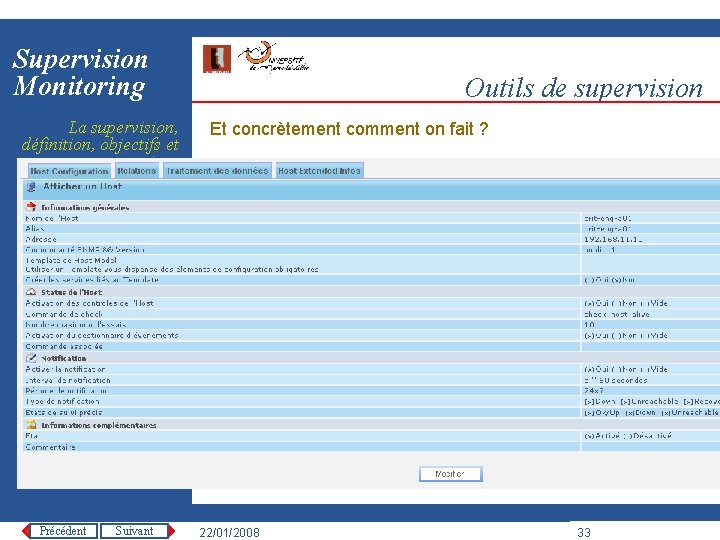Select the Host Extended Infos tab
The image size is (720, 540).
[x=320, y=170]
